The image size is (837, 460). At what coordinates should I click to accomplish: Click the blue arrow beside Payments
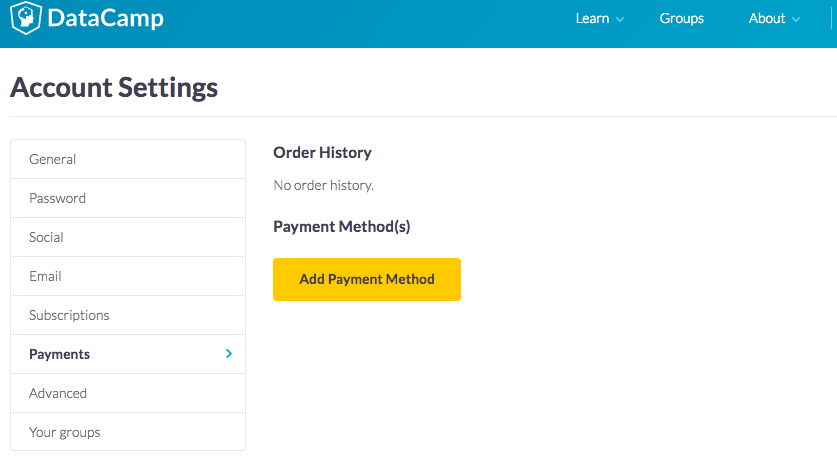pos(229,354)
